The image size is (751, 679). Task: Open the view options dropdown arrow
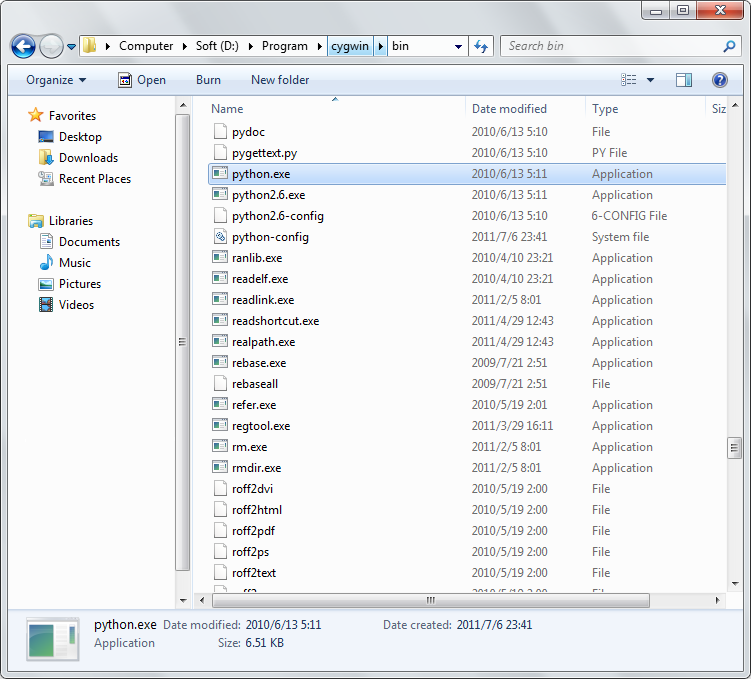(x=650, y=80)
